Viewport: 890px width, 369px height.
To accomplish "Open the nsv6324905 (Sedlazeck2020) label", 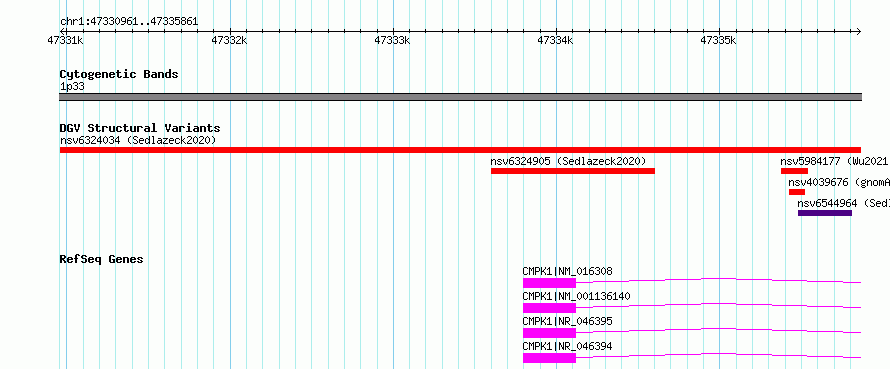I will pyautogui.click(x=568, y=161).
